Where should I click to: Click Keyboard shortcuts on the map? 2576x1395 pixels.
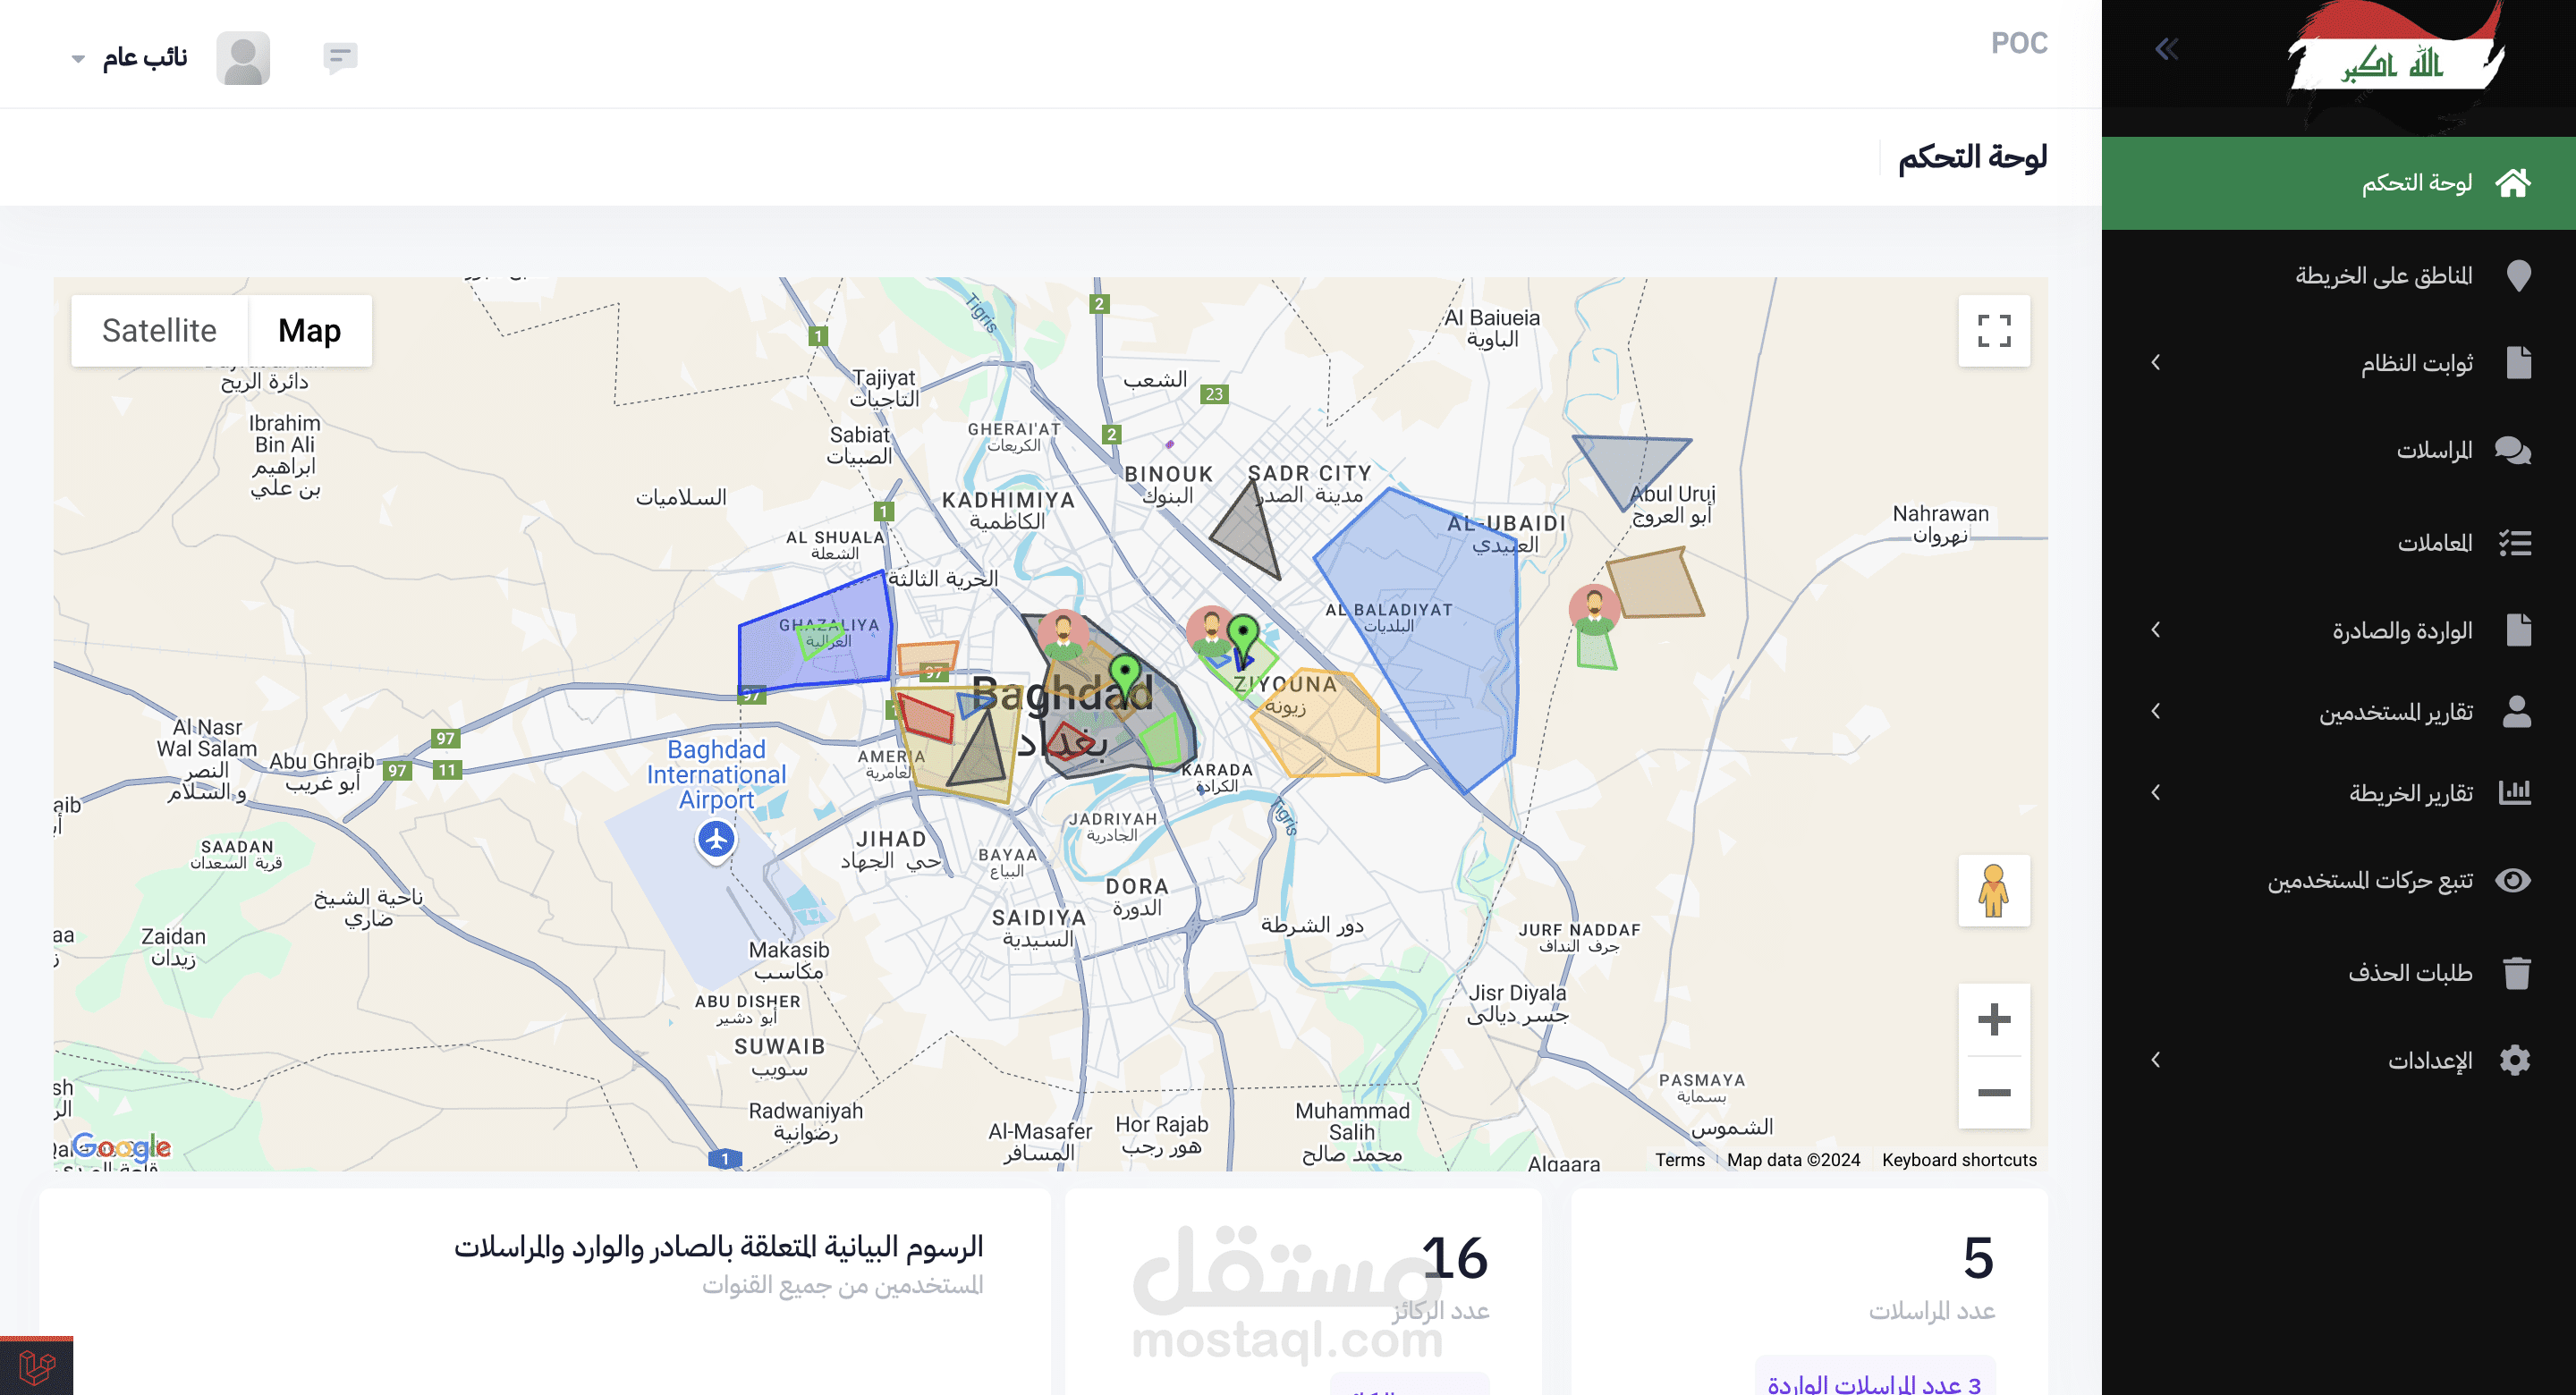[x=1958, y=1160]
